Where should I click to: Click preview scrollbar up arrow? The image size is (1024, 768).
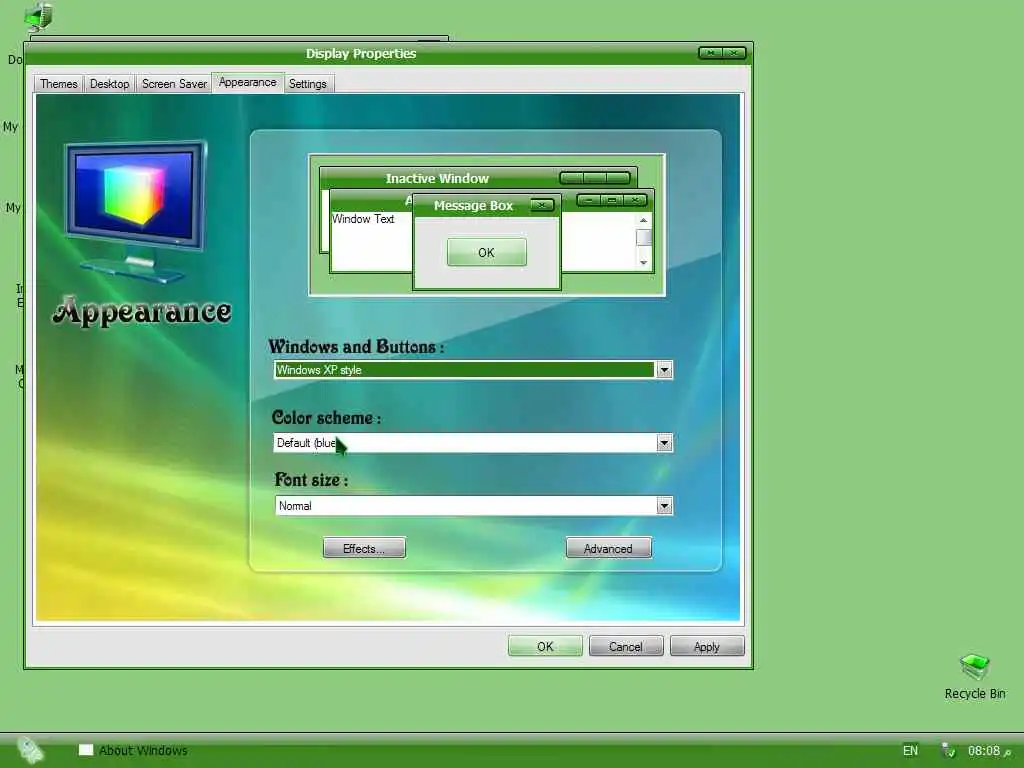pyautogui.click(x=643, y=220)
